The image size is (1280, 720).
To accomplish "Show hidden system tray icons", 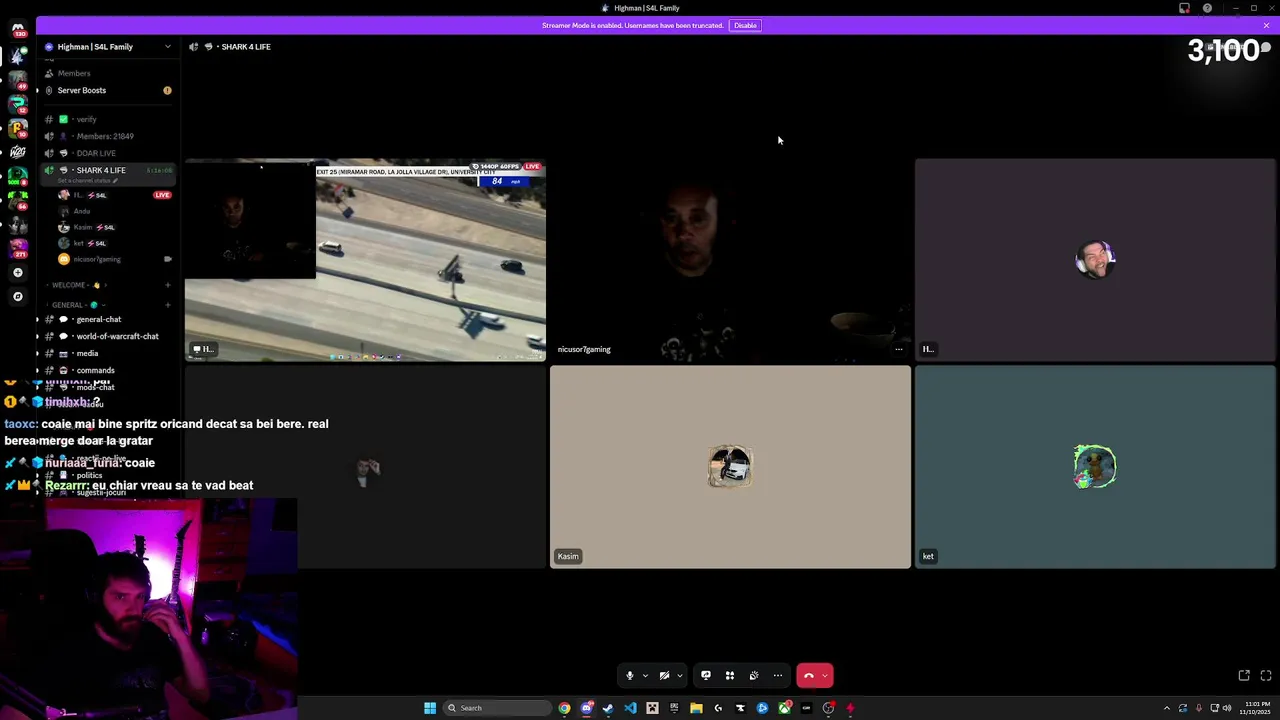I will pos(1166,708).
